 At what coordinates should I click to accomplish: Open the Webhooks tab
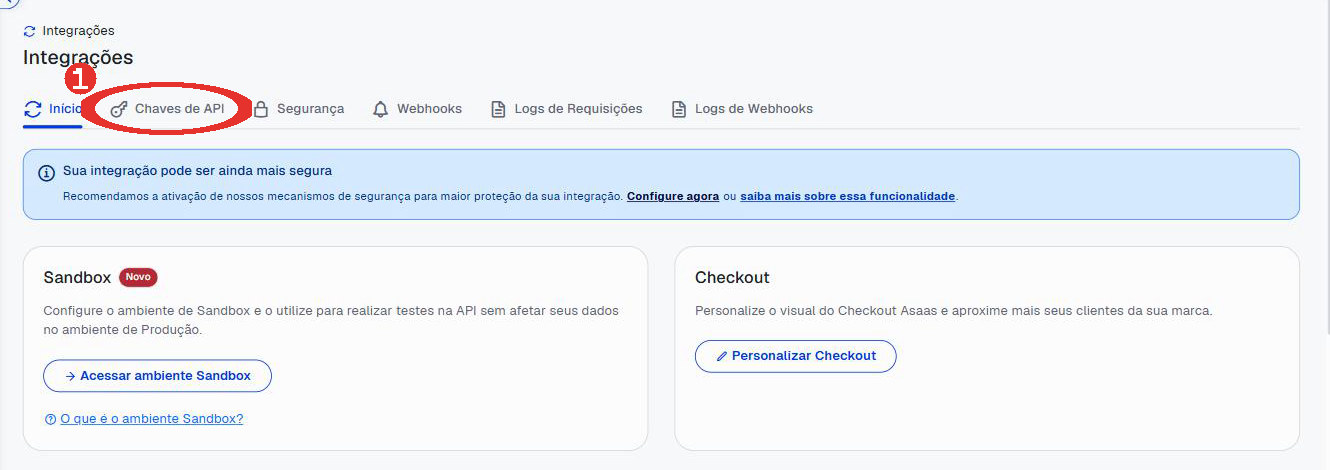pos(417,109)
